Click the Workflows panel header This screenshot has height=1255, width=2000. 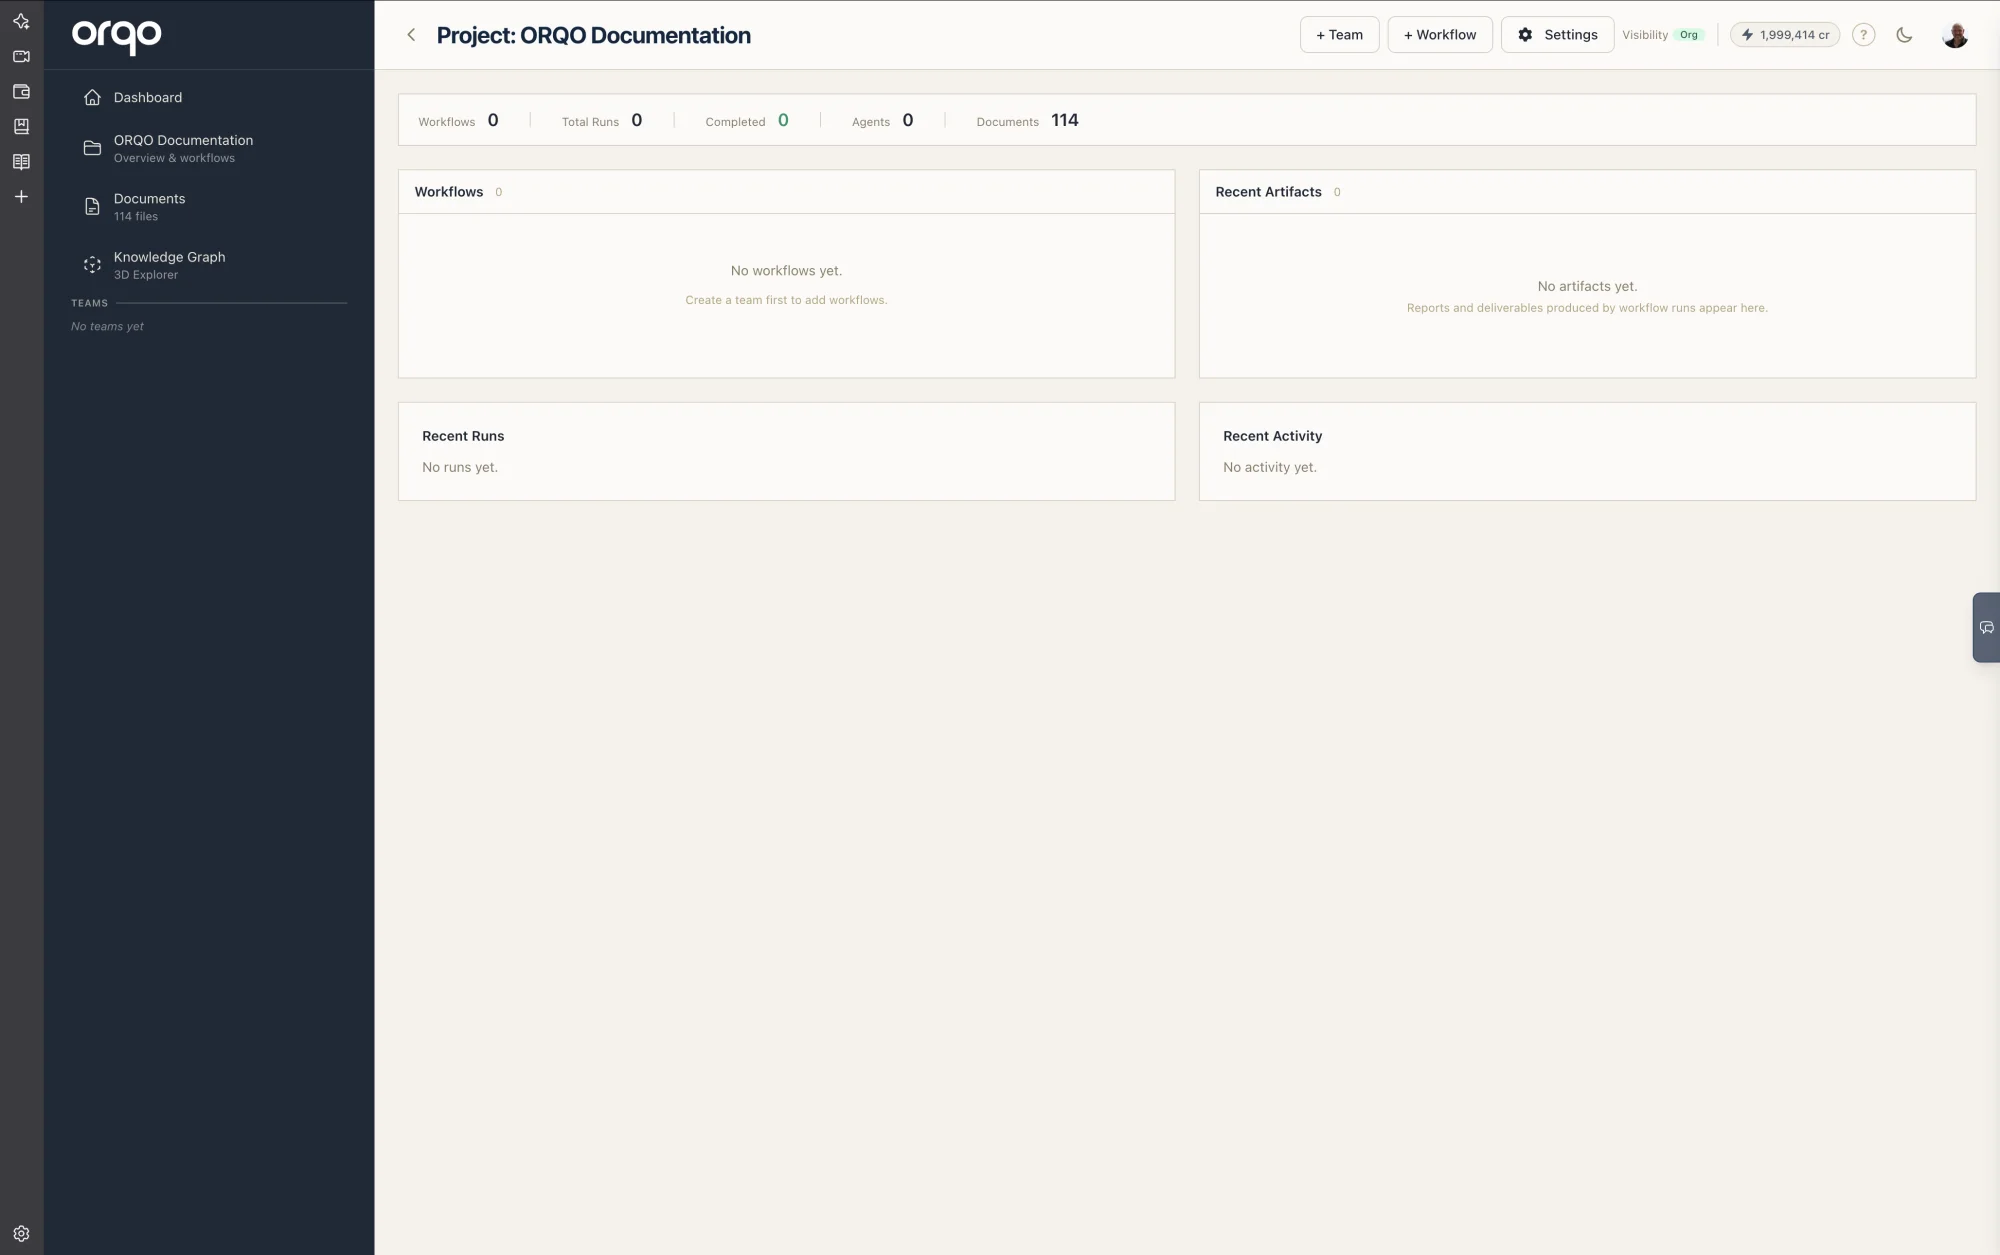click(786, 192)
